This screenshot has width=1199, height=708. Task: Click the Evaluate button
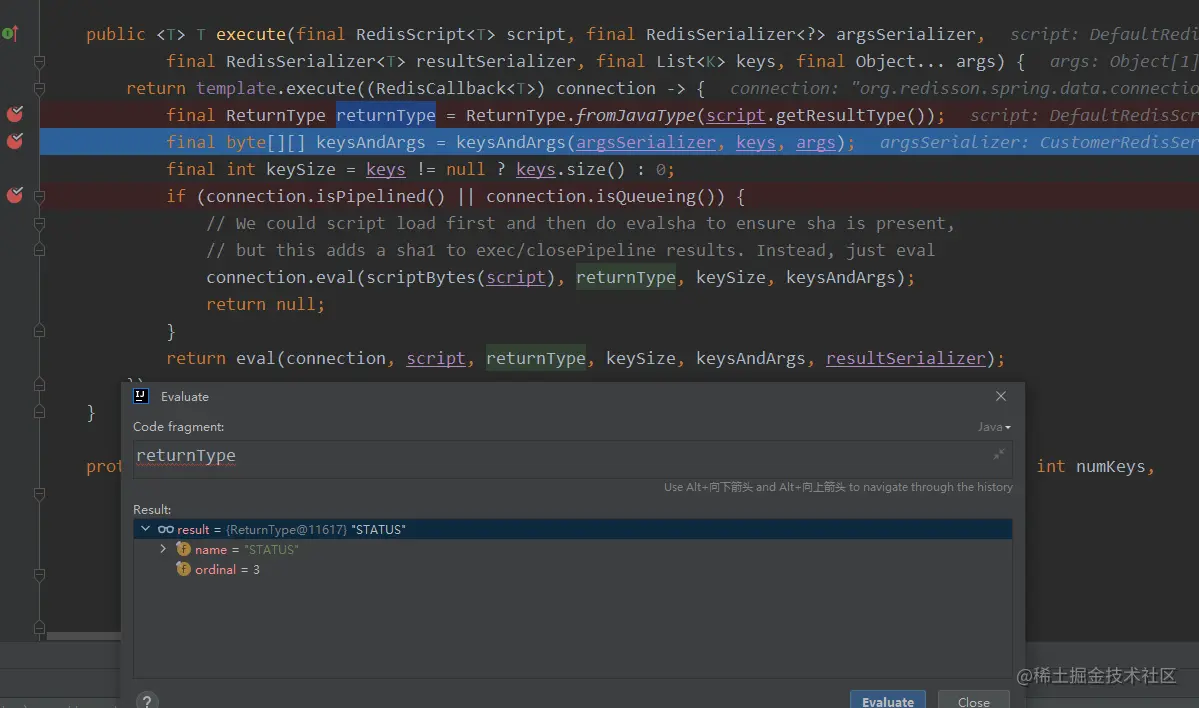(888, 700)
